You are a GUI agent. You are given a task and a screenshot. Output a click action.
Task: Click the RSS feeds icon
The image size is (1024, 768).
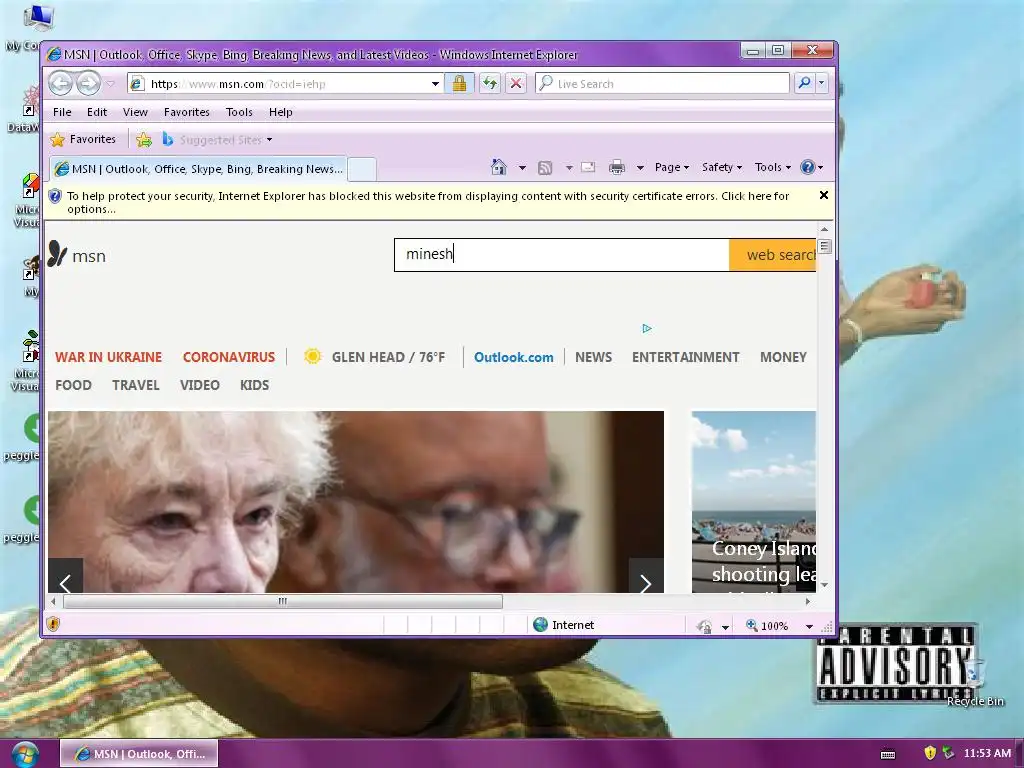pyautogui.click(x=545, y=168)
